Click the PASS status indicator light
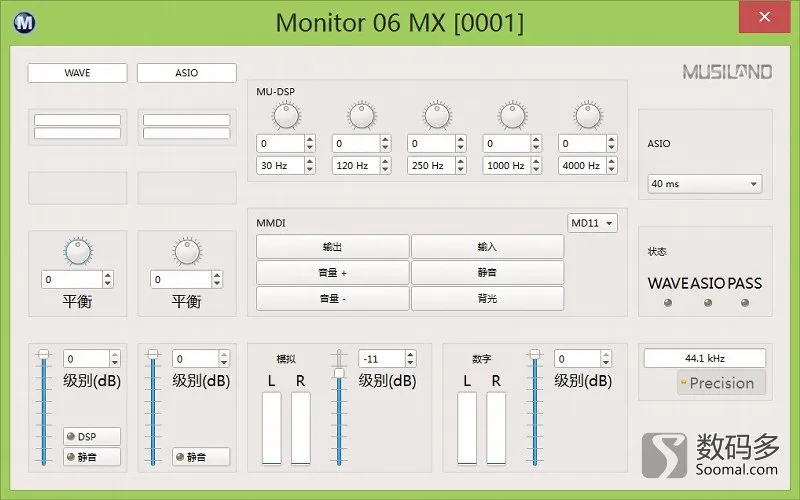 pyautogui.click(x=745, y=303)
